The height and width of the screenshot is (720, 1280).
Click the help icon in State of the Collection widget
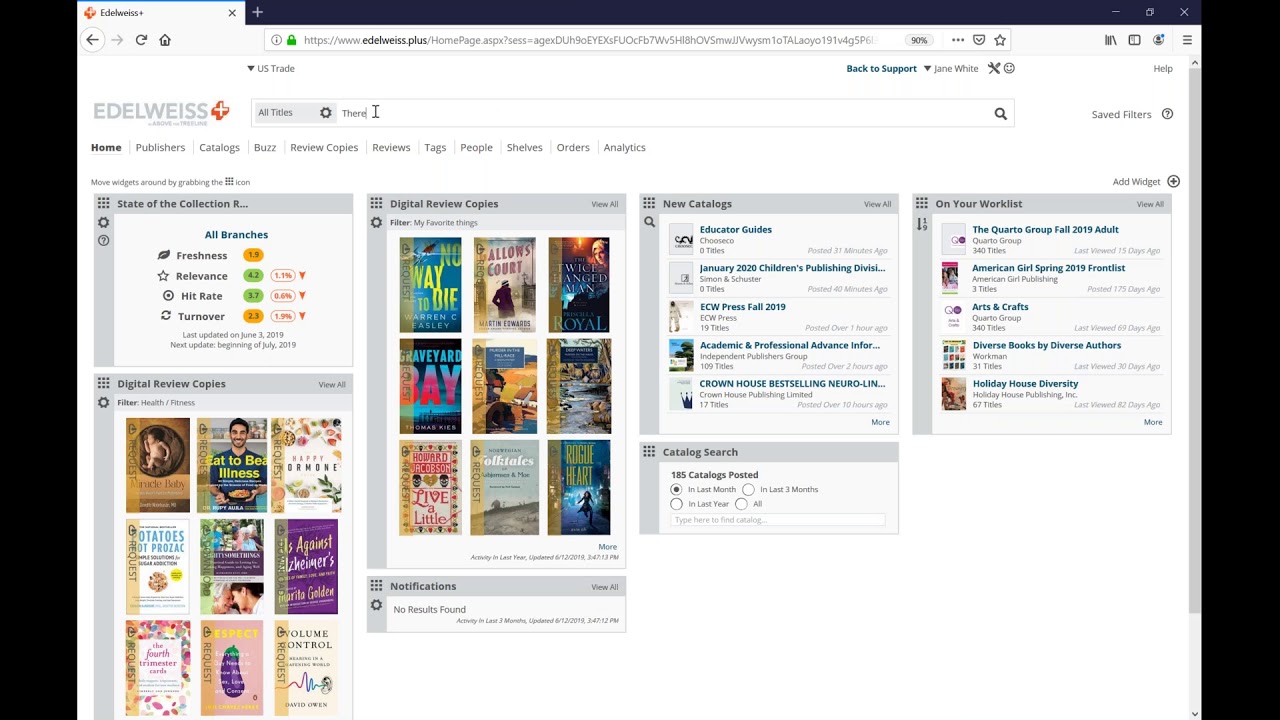pos(103,241)
